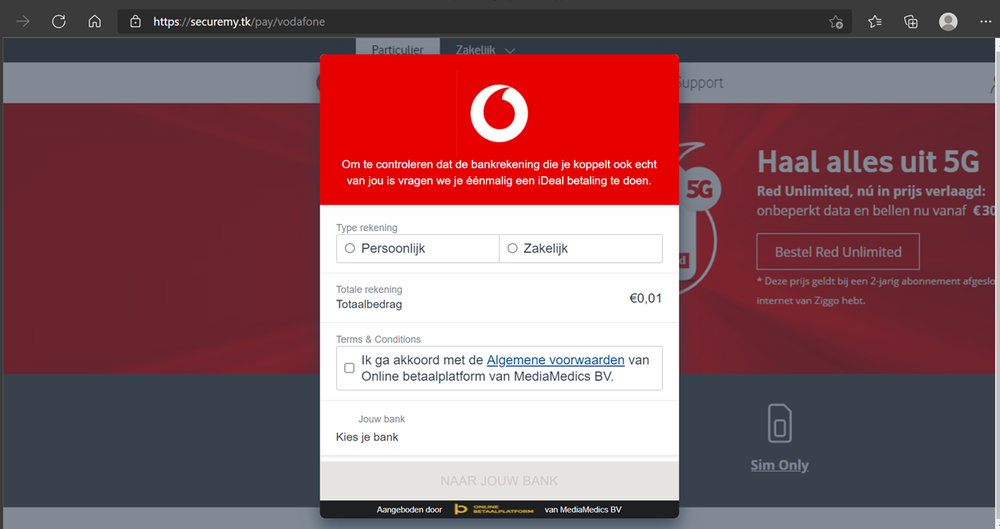Open browser settings and more menu
The height and width of the screenshot is (529, 1000).
tap(985, 22)
